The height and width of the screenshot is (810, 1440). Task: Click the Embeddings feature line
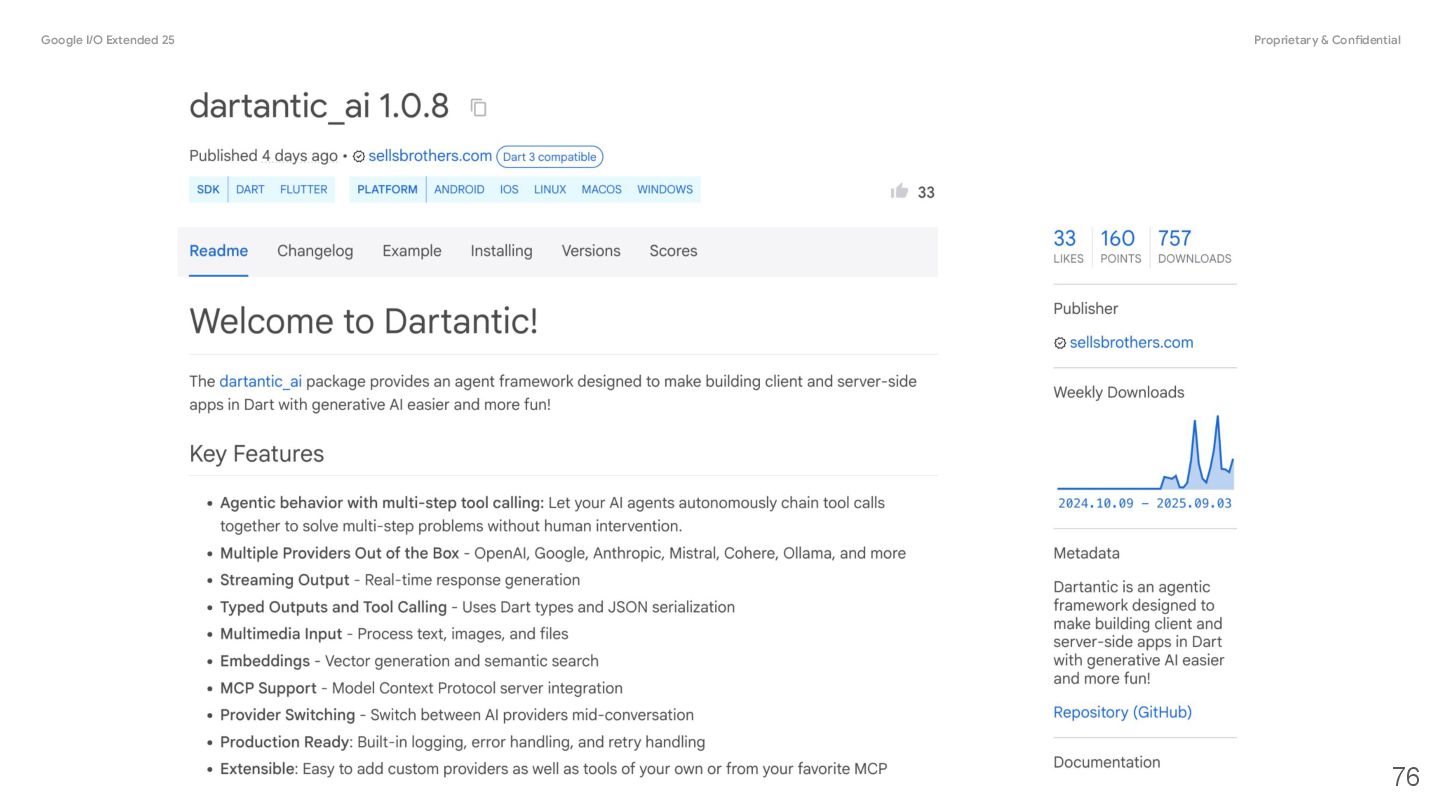(x=409, y=661)
